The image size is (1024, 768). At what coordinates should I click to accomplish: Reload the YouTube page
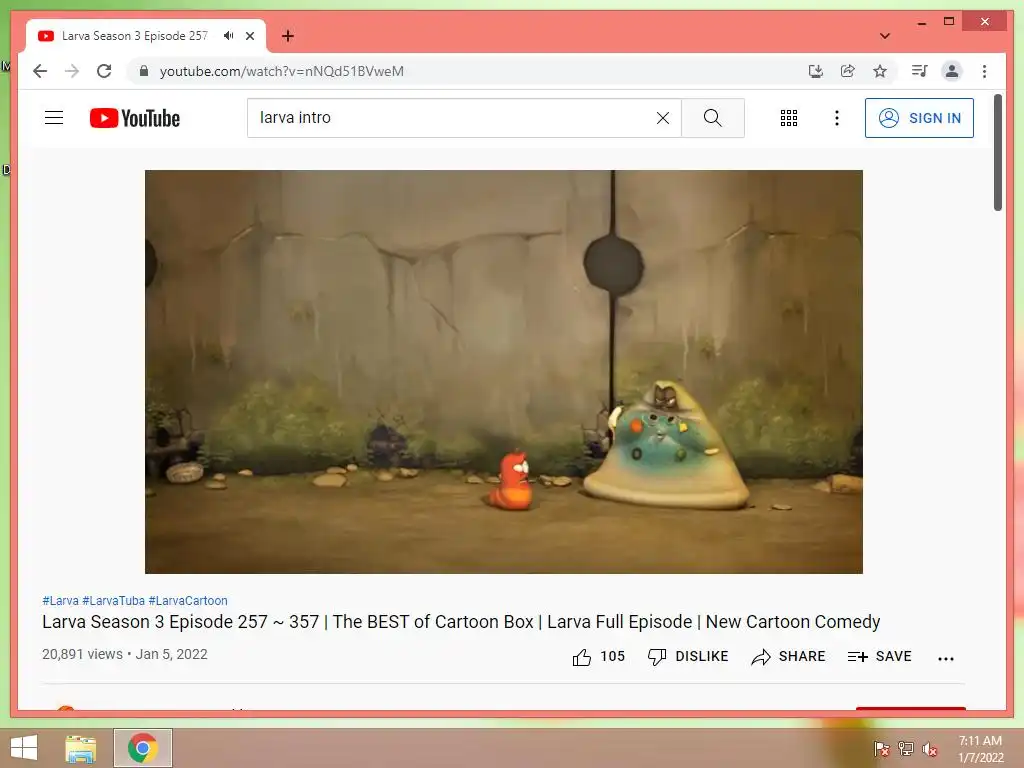pos(104,71)
